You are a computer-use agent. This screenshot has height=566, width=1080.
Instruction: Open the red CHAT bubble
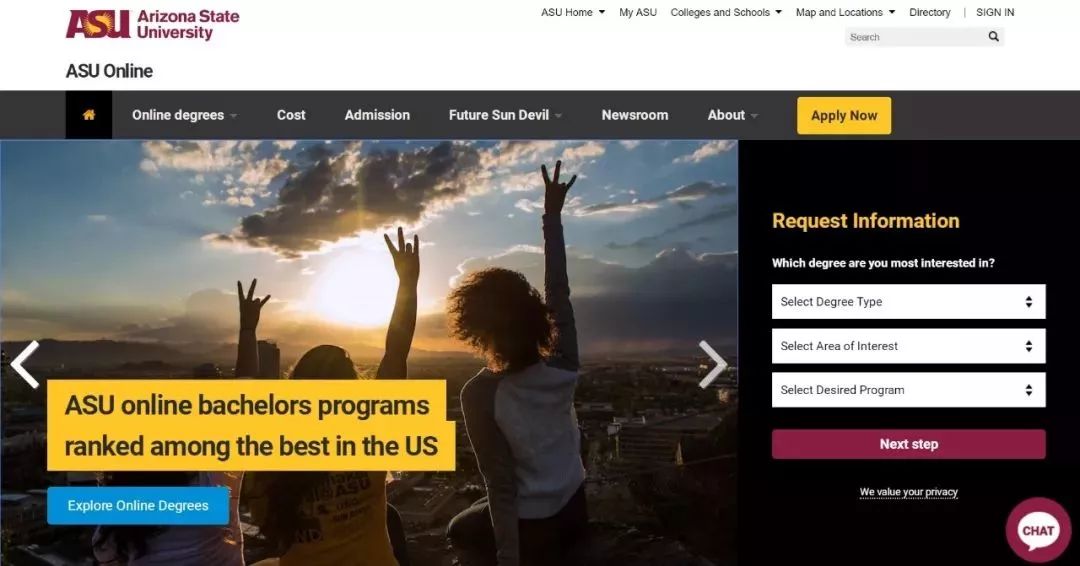click(x=1038, y=530)
